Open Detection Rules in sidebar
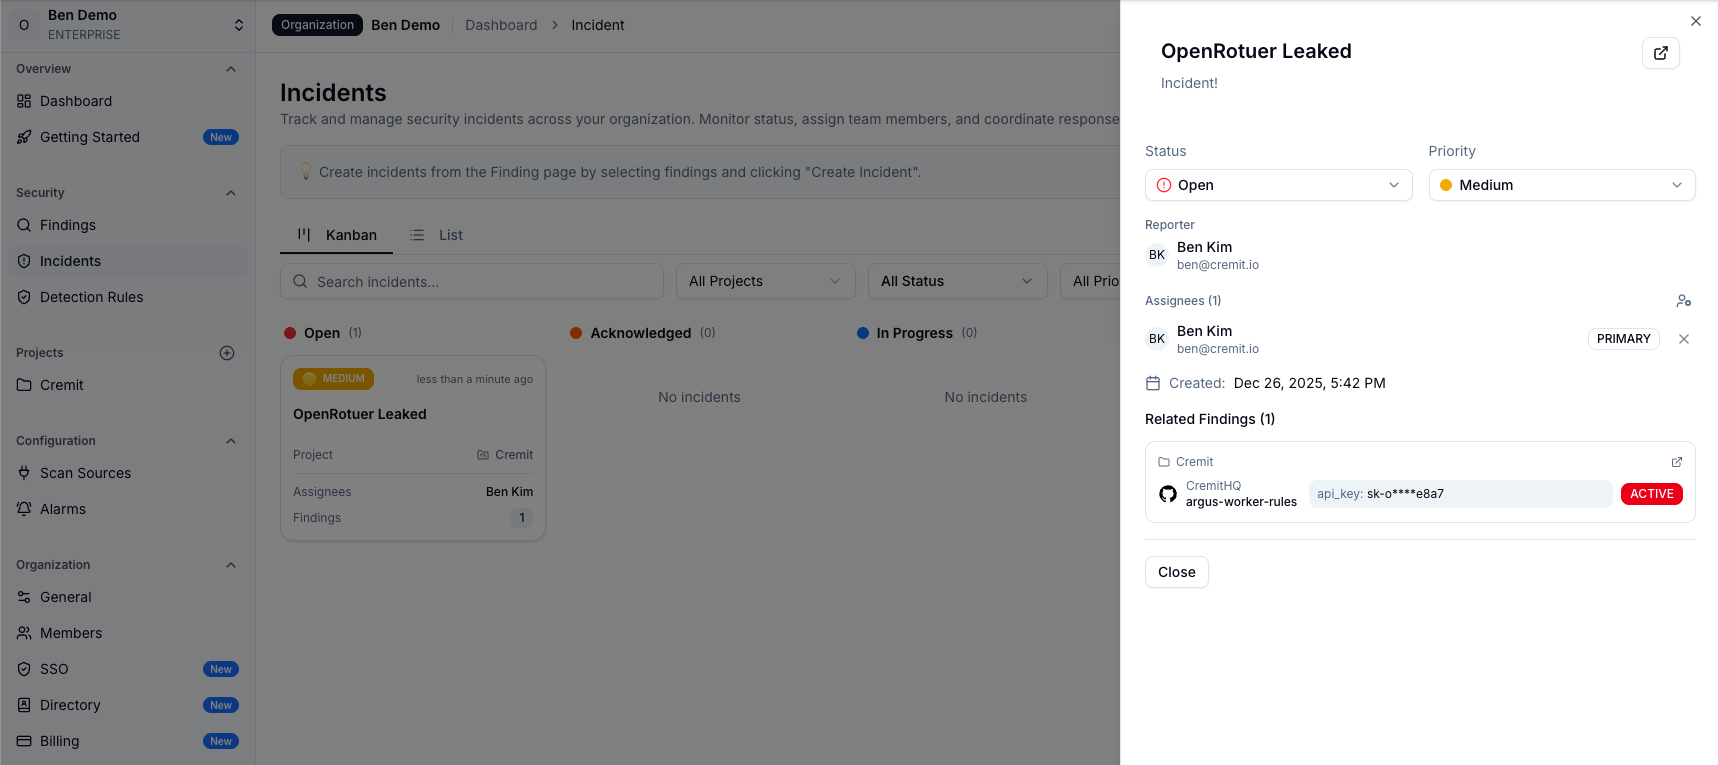The height and width of the screenshot is (765, 1718). tap(127, 297)
